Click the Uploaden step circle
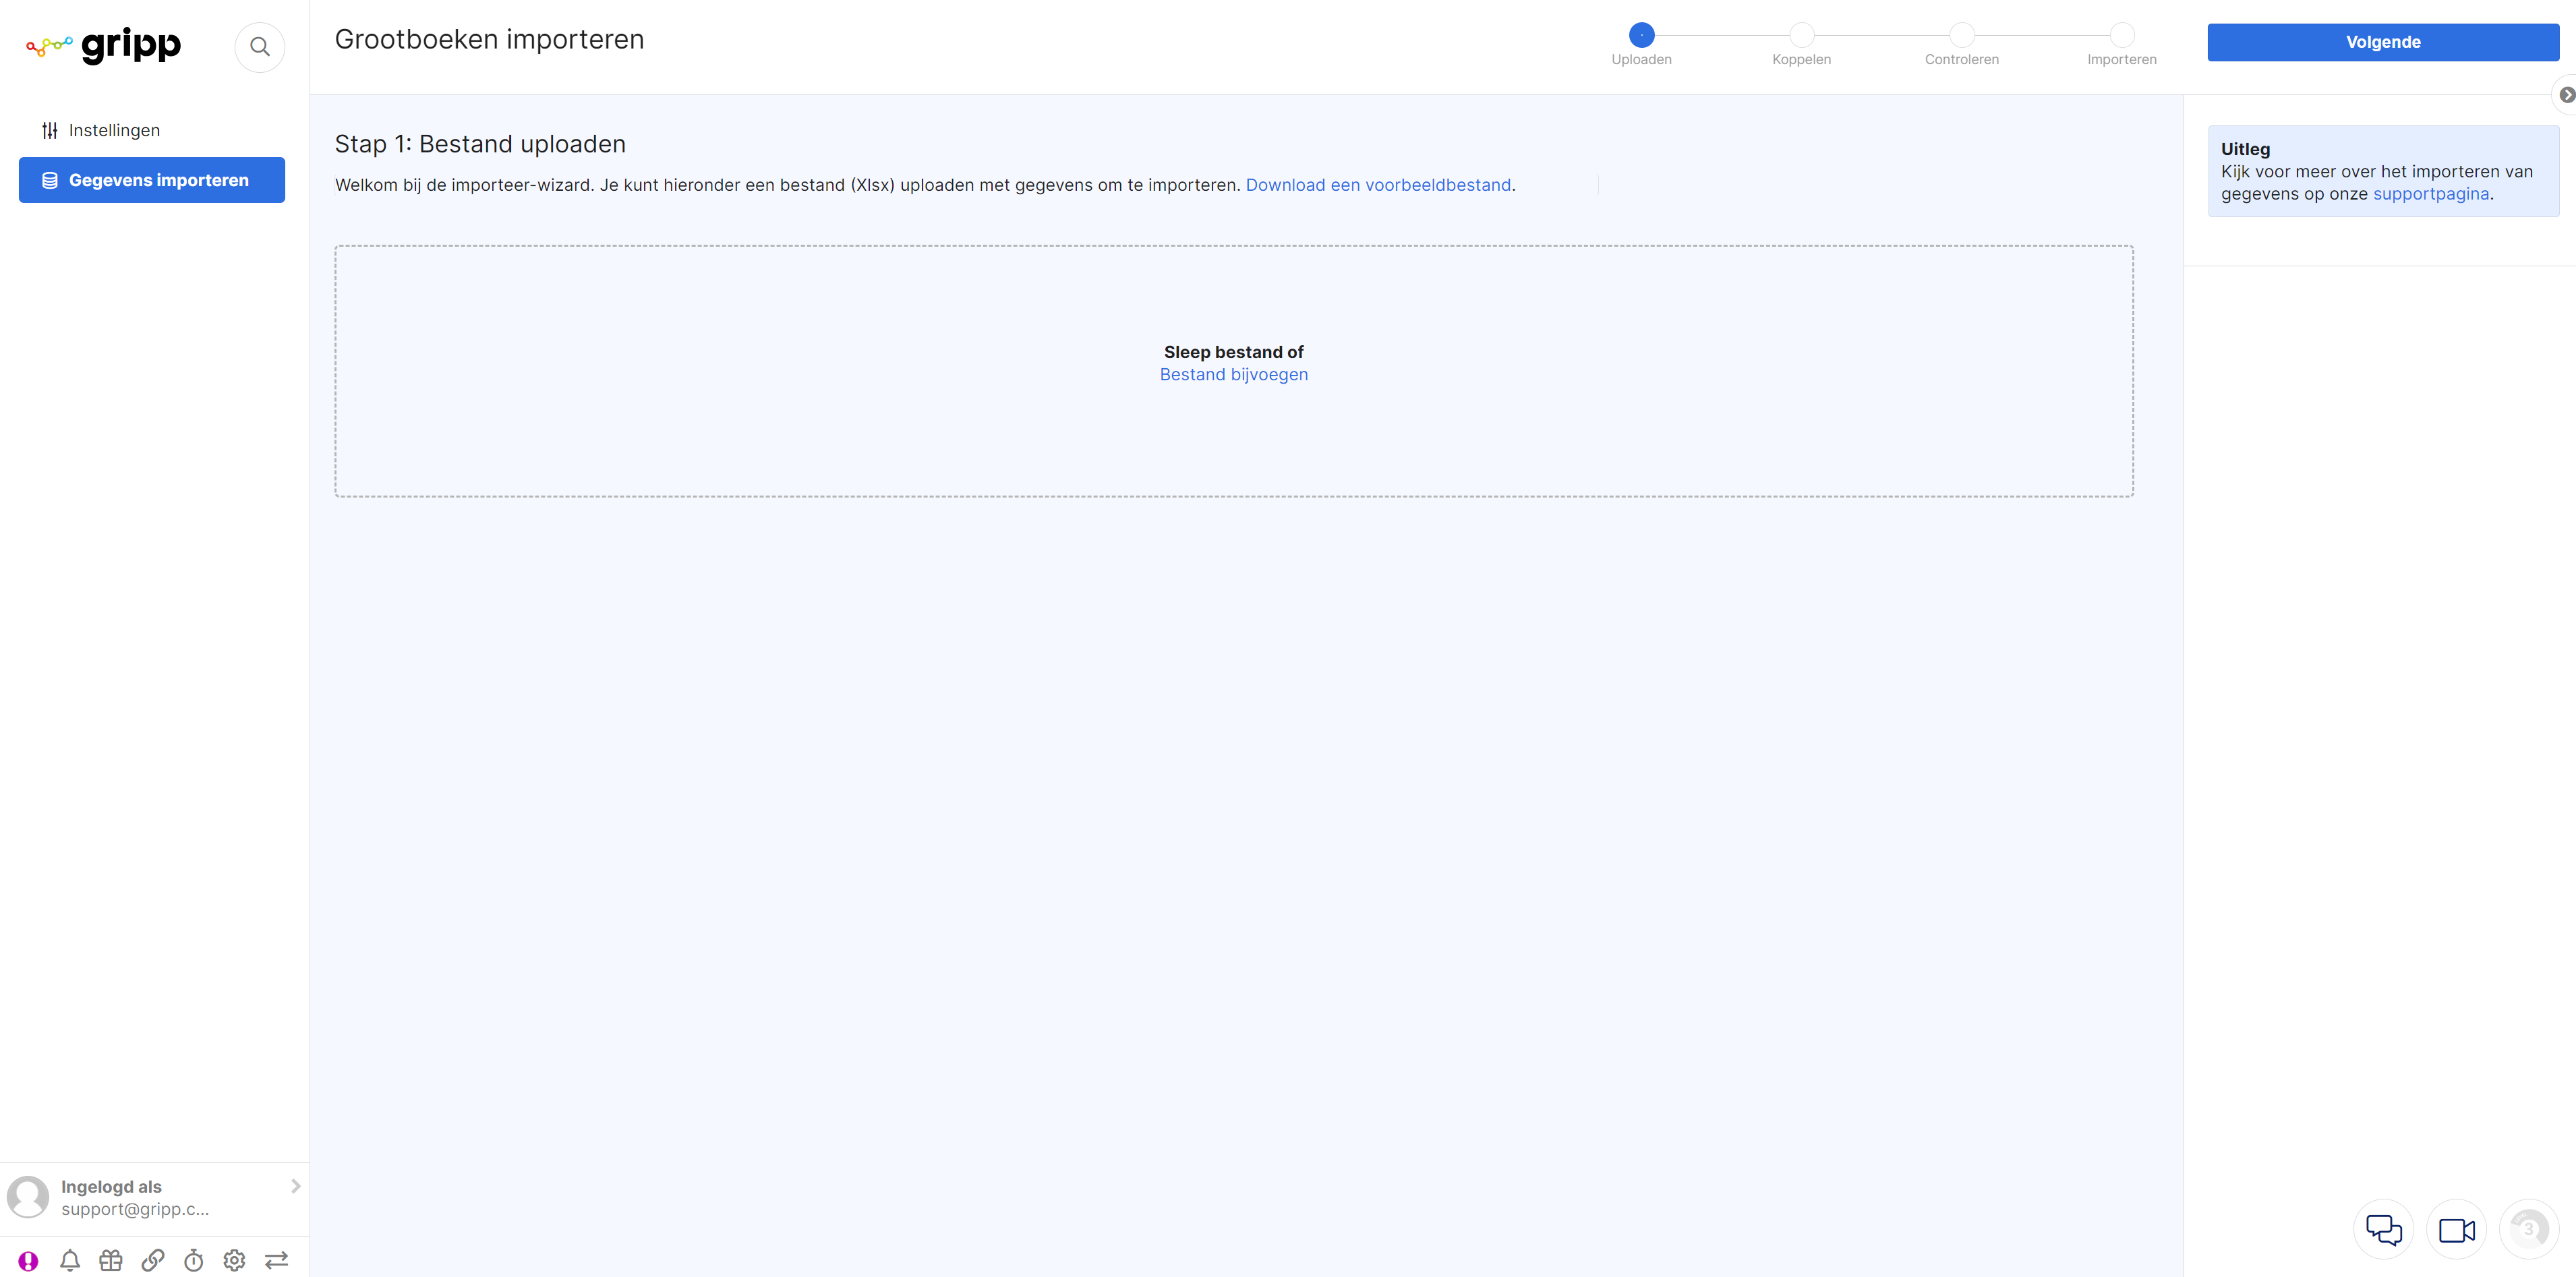 1641,35
